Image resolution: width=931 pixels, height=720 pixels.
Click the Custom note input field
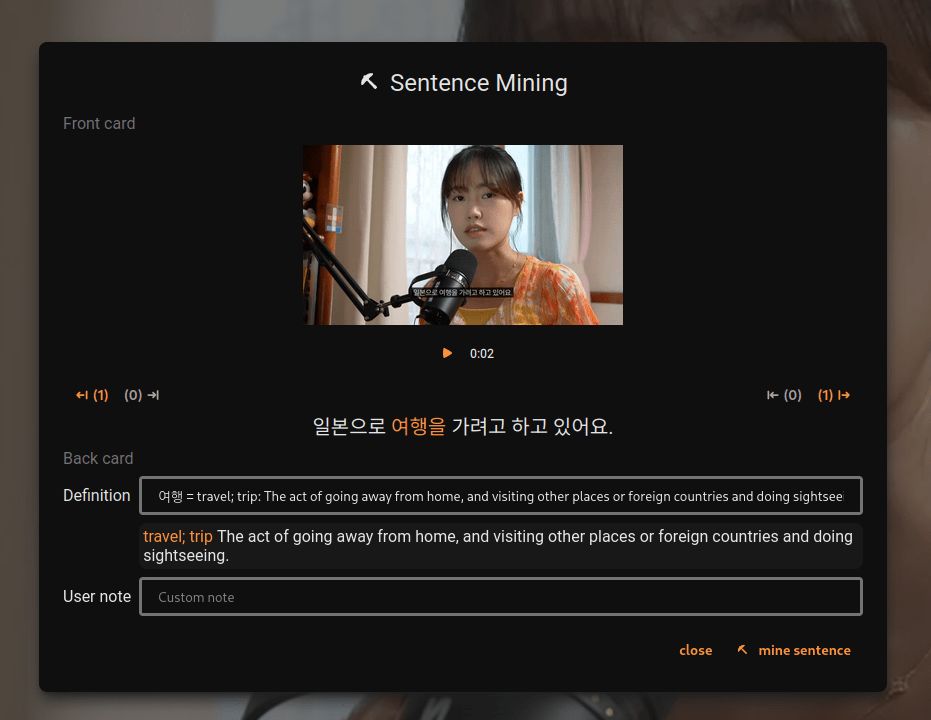pyautogui.click(x=500, y=596)
